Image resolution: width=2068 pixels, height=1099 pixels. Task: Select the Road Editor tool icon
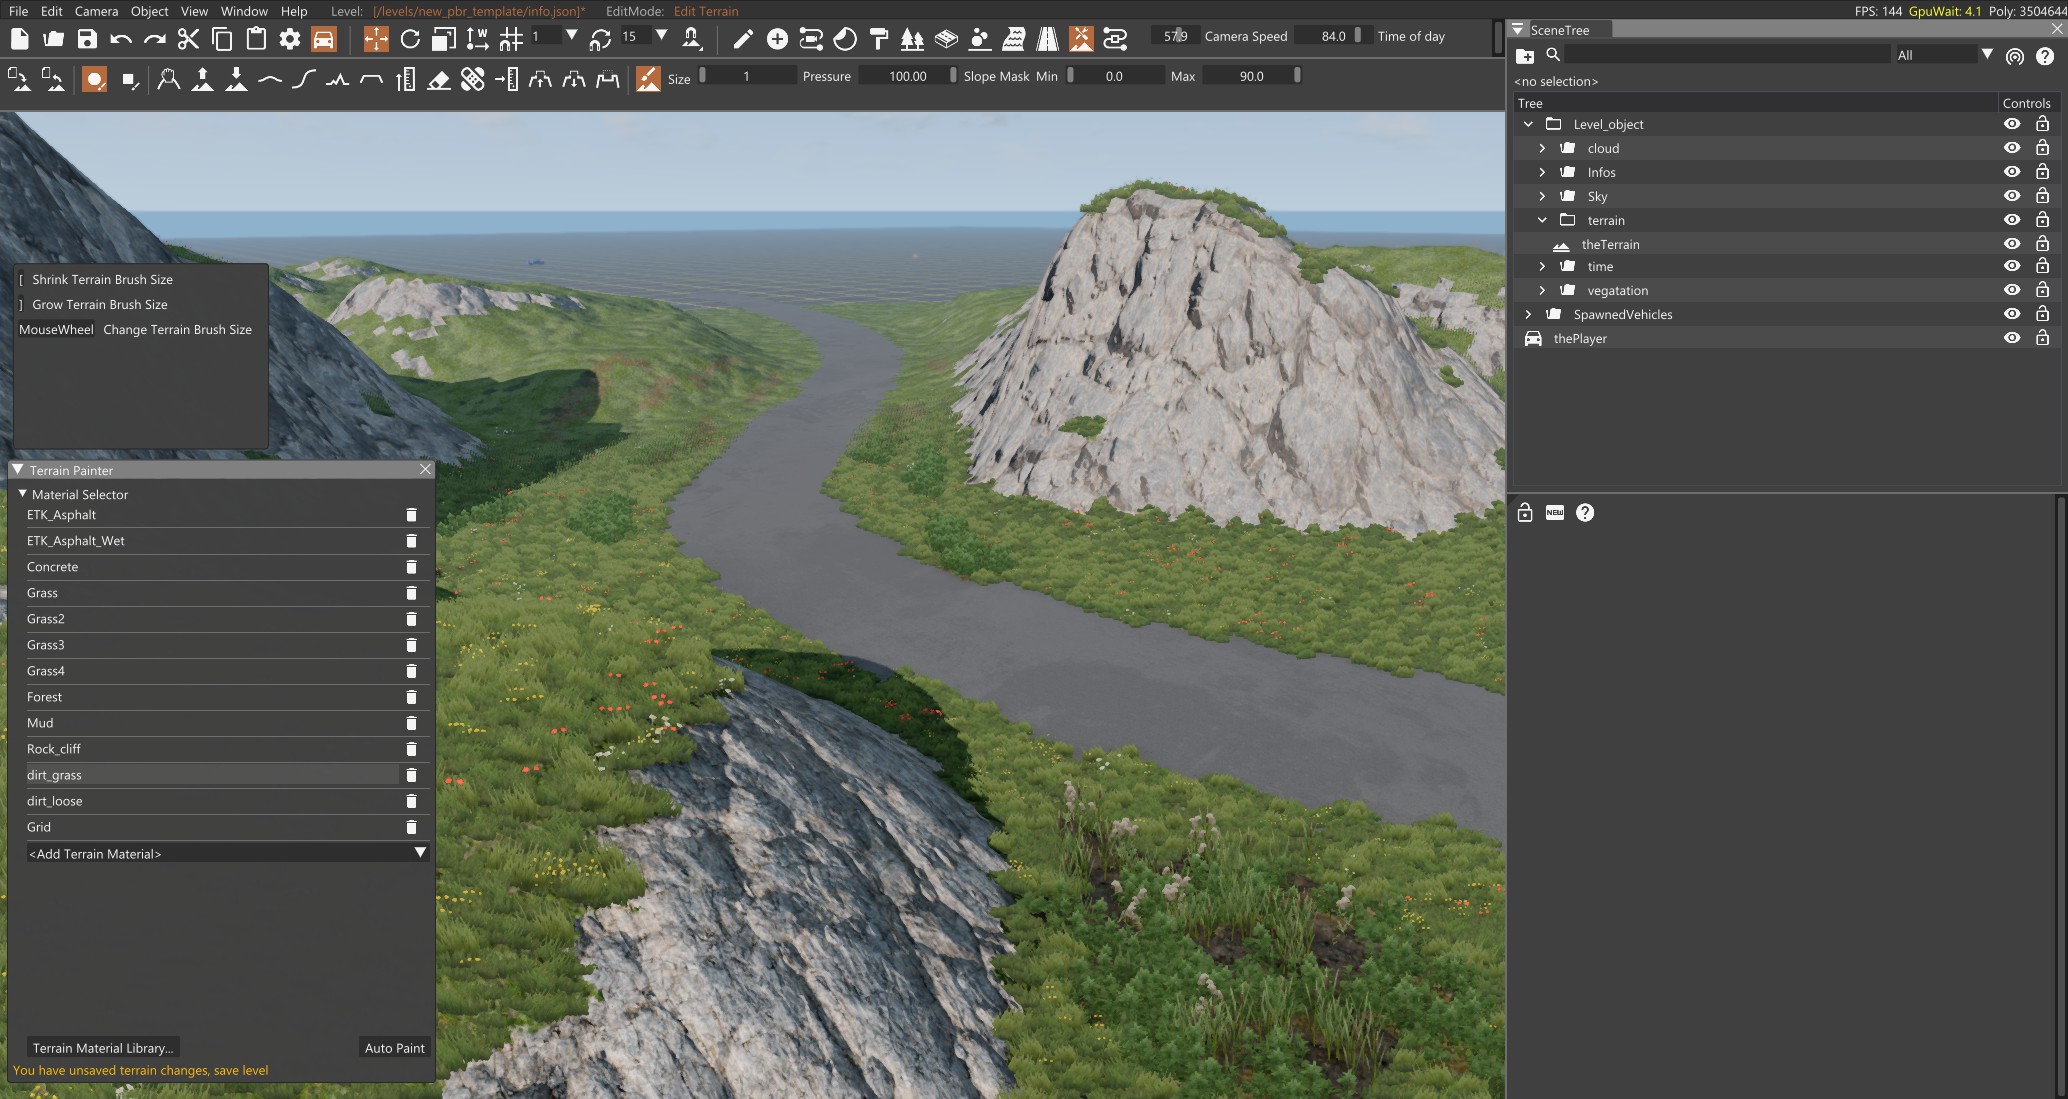click(x=1047, y=39)
